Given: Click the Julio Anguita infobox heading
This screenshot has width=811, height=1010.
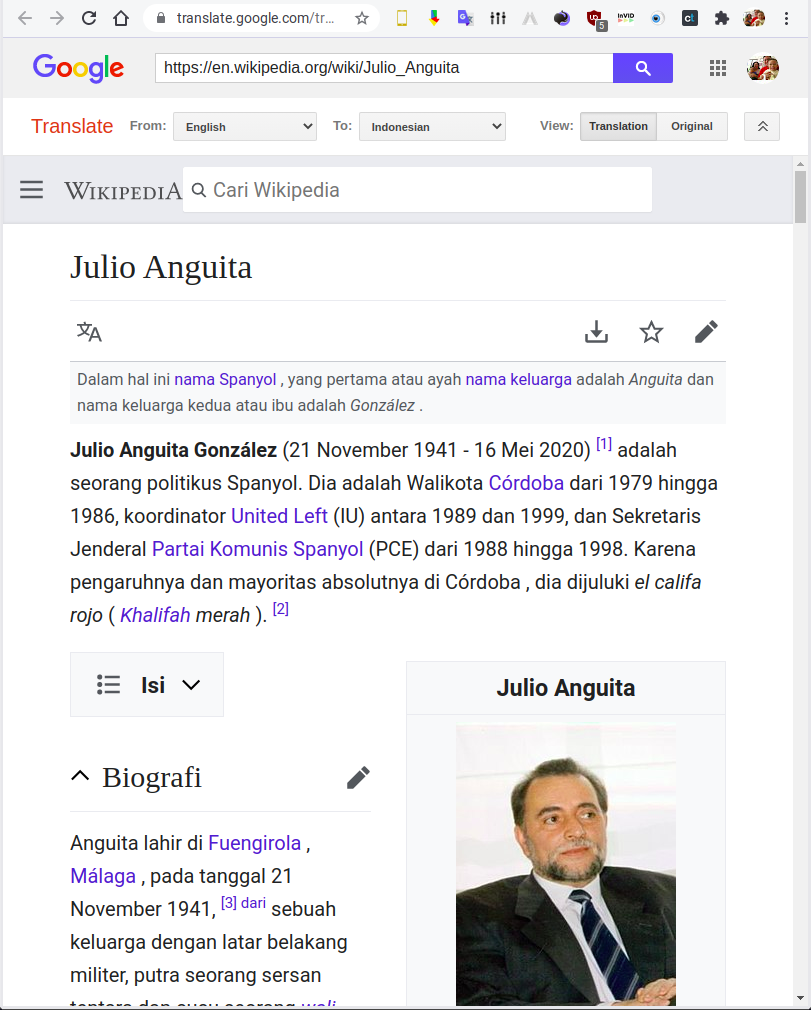Looking at the screenshot, I should point(566,688).
